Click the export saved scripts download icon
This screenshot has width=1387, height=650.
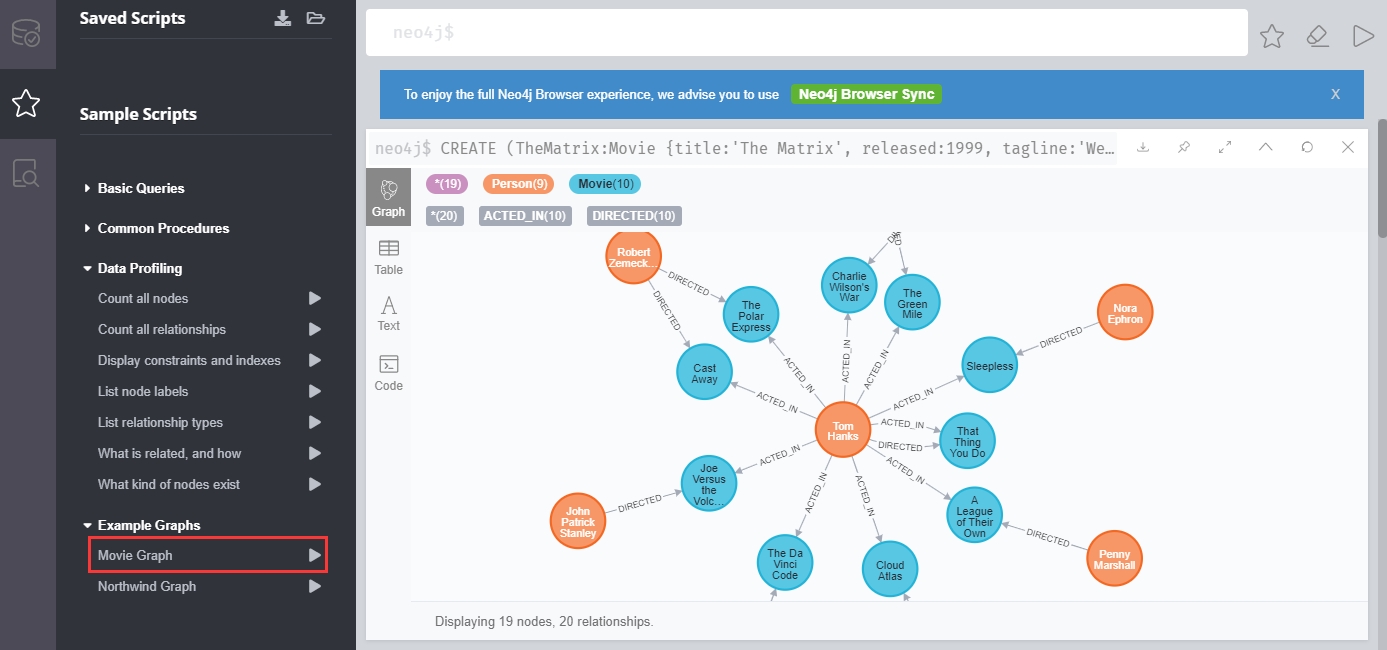pyautogui.click(x=283, y=18)
